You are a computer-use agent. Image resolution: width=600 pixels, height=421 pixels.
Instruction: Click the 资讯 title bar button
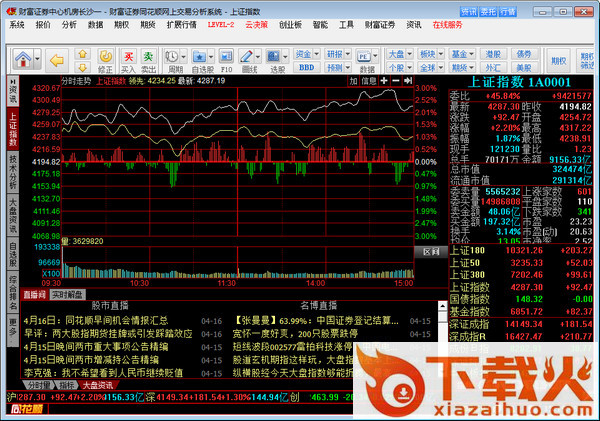pos(469,12)
